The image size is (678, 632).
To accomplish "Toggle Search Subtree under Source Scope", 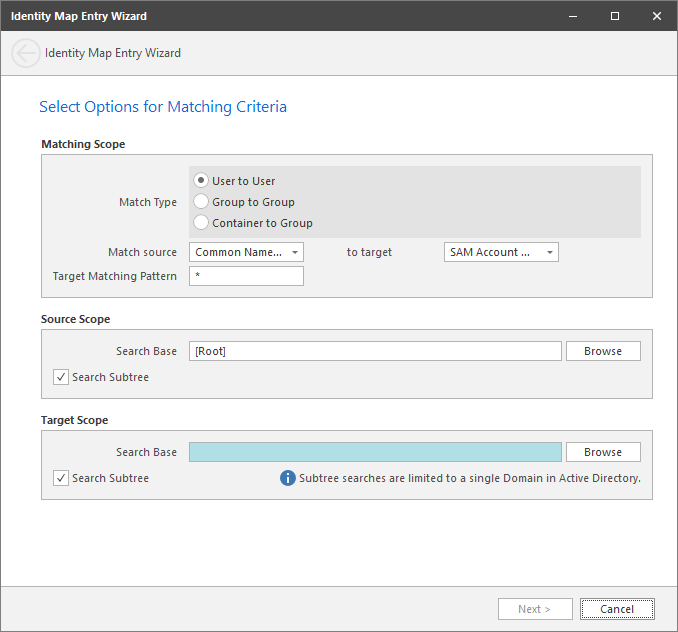I will coord(61,377).
